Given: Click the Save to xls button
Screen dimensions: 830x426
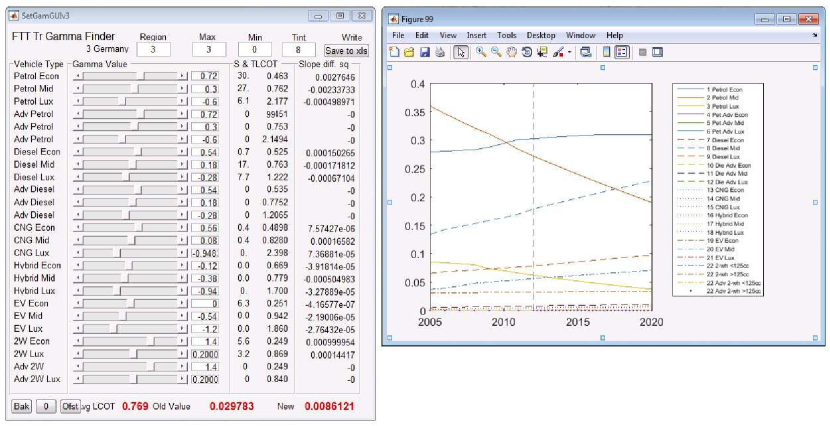Looking at the screenshot, I should (346, 48).
